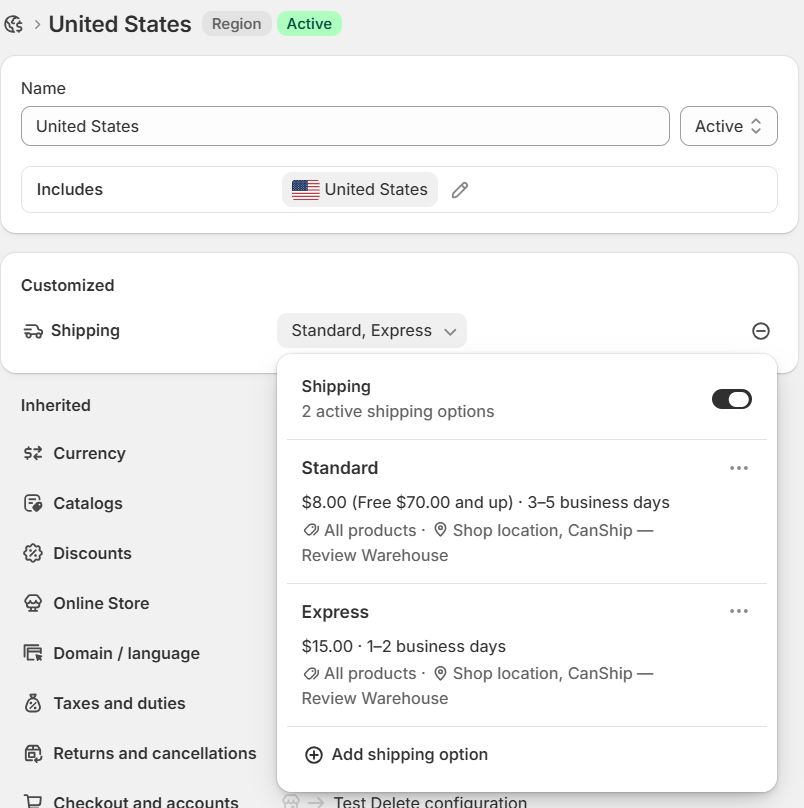Screen dimensions: 804x808
Task: Click the 'Inherited' section heading
Action: tap(56, 406)
